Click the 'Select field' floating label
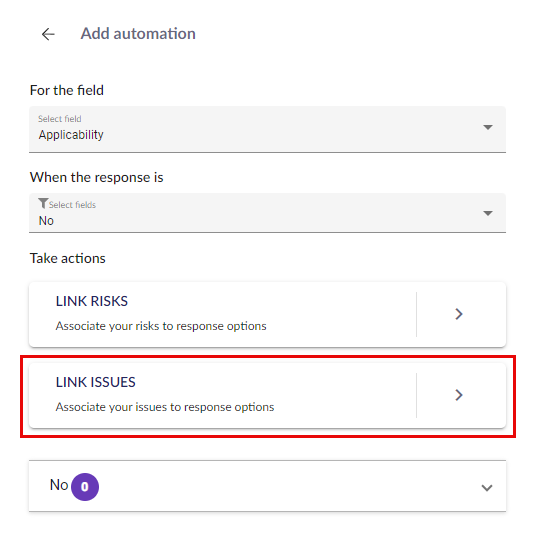Viewport: 535px width, 559px height. 60,119
